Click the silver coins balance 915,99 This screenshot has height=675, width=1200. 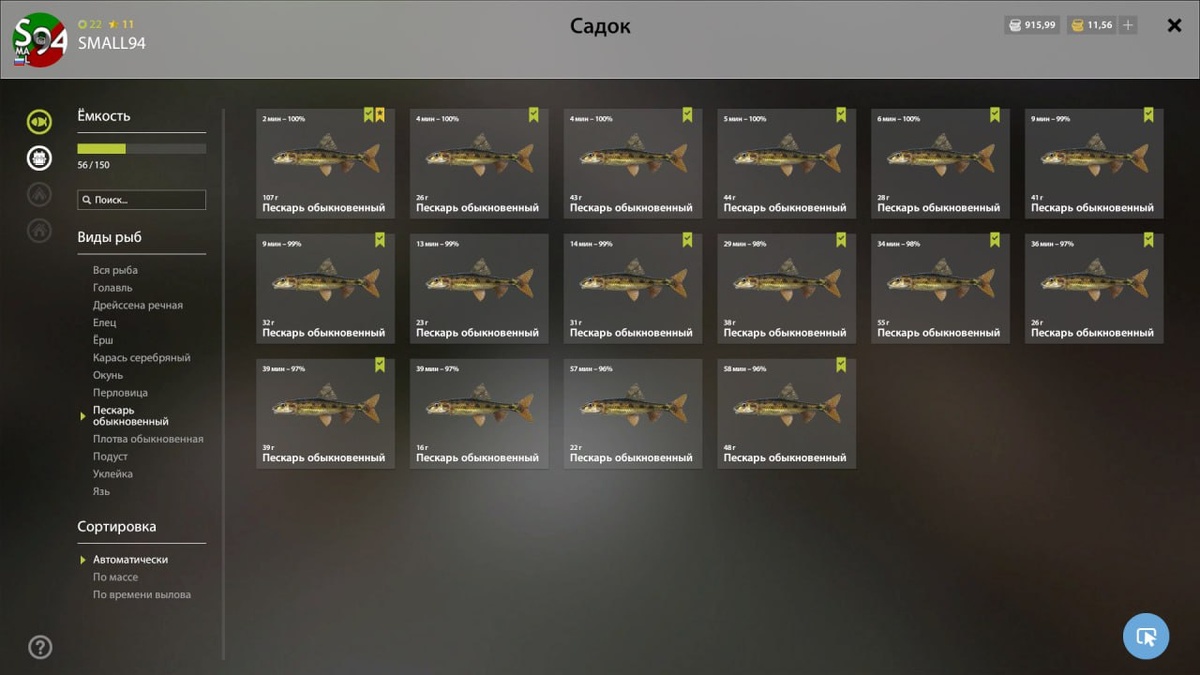point(1032,25)
